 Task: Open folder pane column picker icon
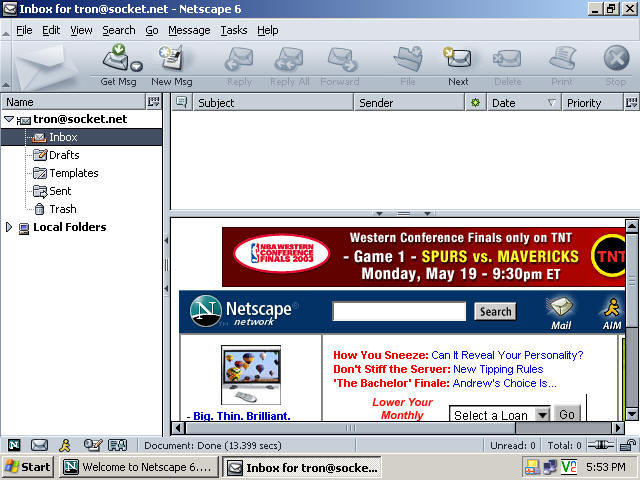tap(153, 102)
